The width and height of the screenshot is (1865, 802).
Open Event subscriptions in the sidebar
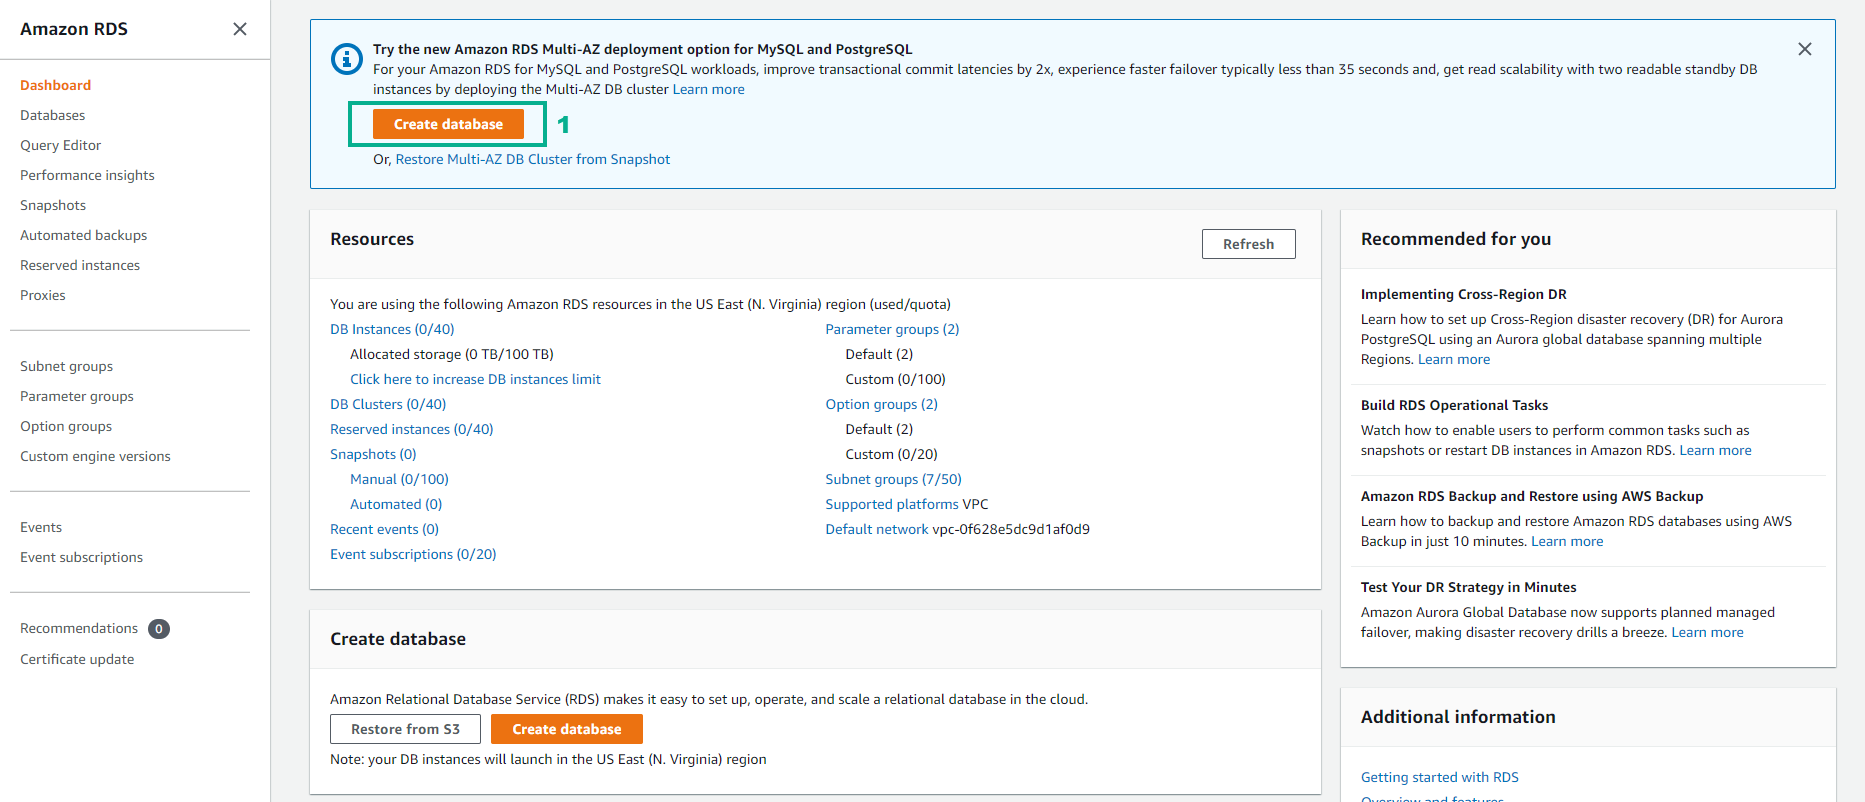pos(82,557)
